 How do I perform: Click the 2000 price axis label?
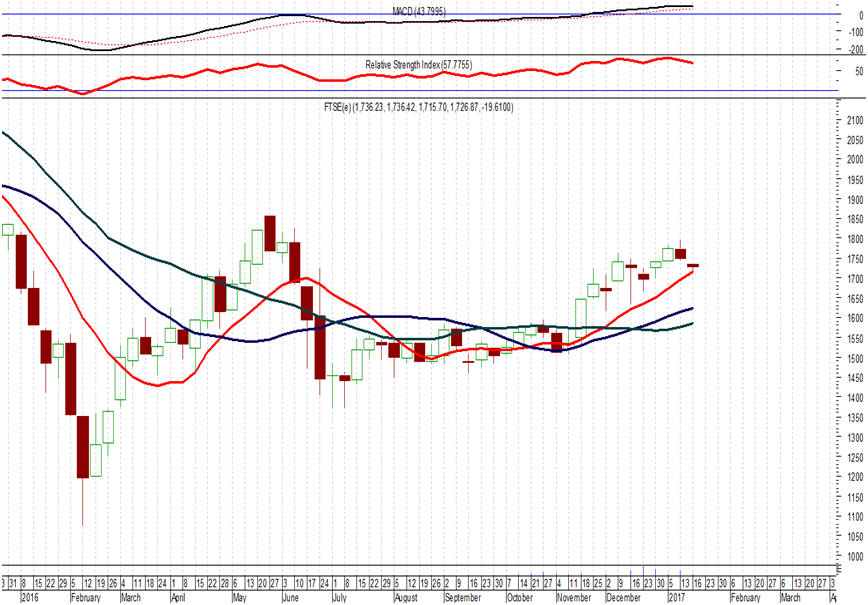[x=855, y=161]
